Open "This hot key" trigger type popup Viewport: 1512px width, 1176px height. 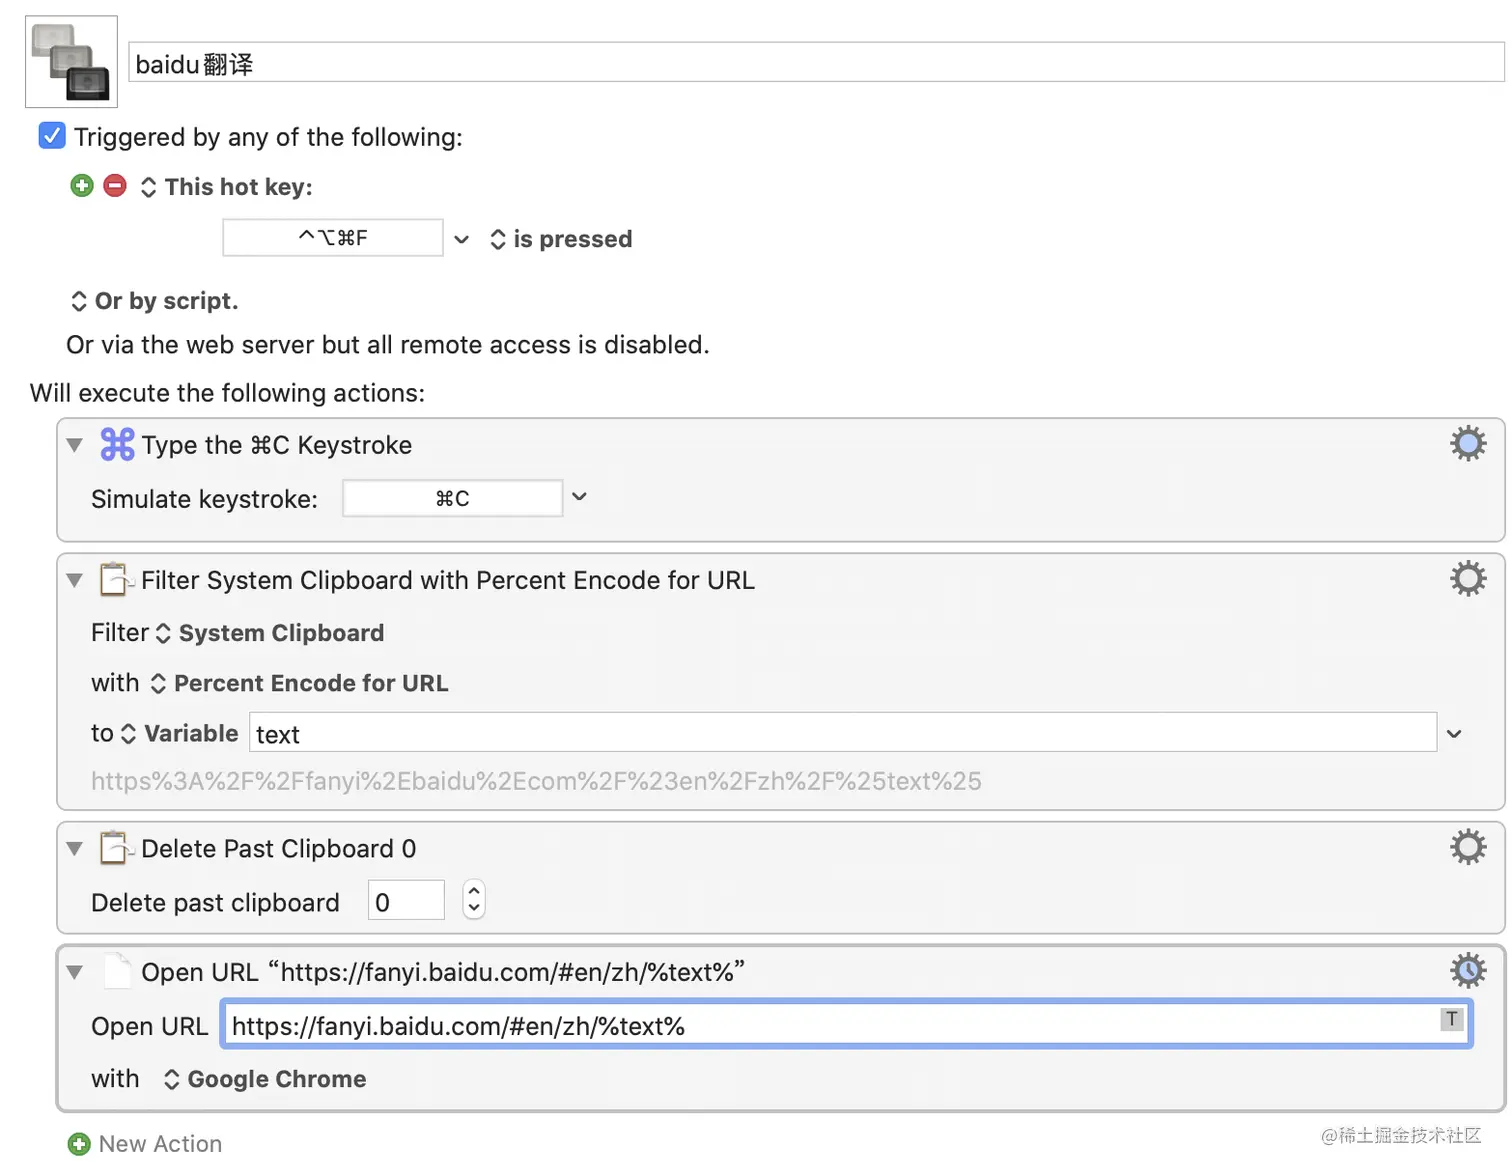(x=227, y=187)
